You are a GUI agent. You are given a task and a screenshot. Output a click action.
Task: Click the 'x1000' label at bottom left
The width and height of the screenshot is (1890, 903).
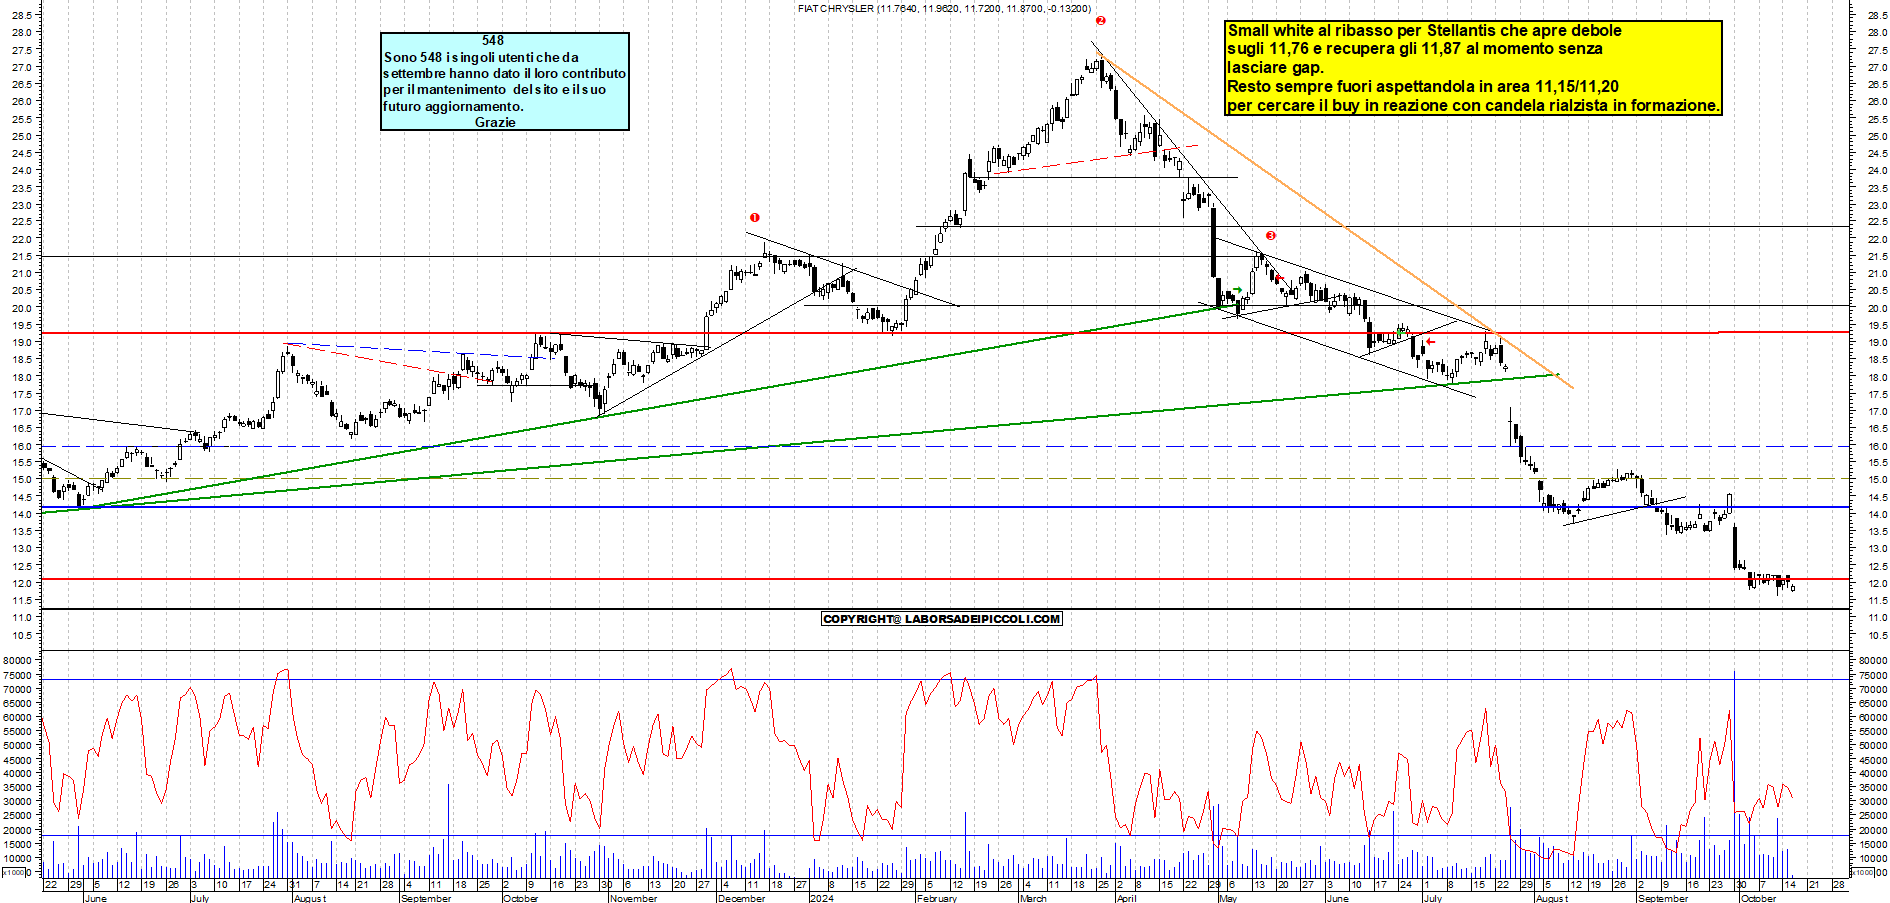pos(15,873)
